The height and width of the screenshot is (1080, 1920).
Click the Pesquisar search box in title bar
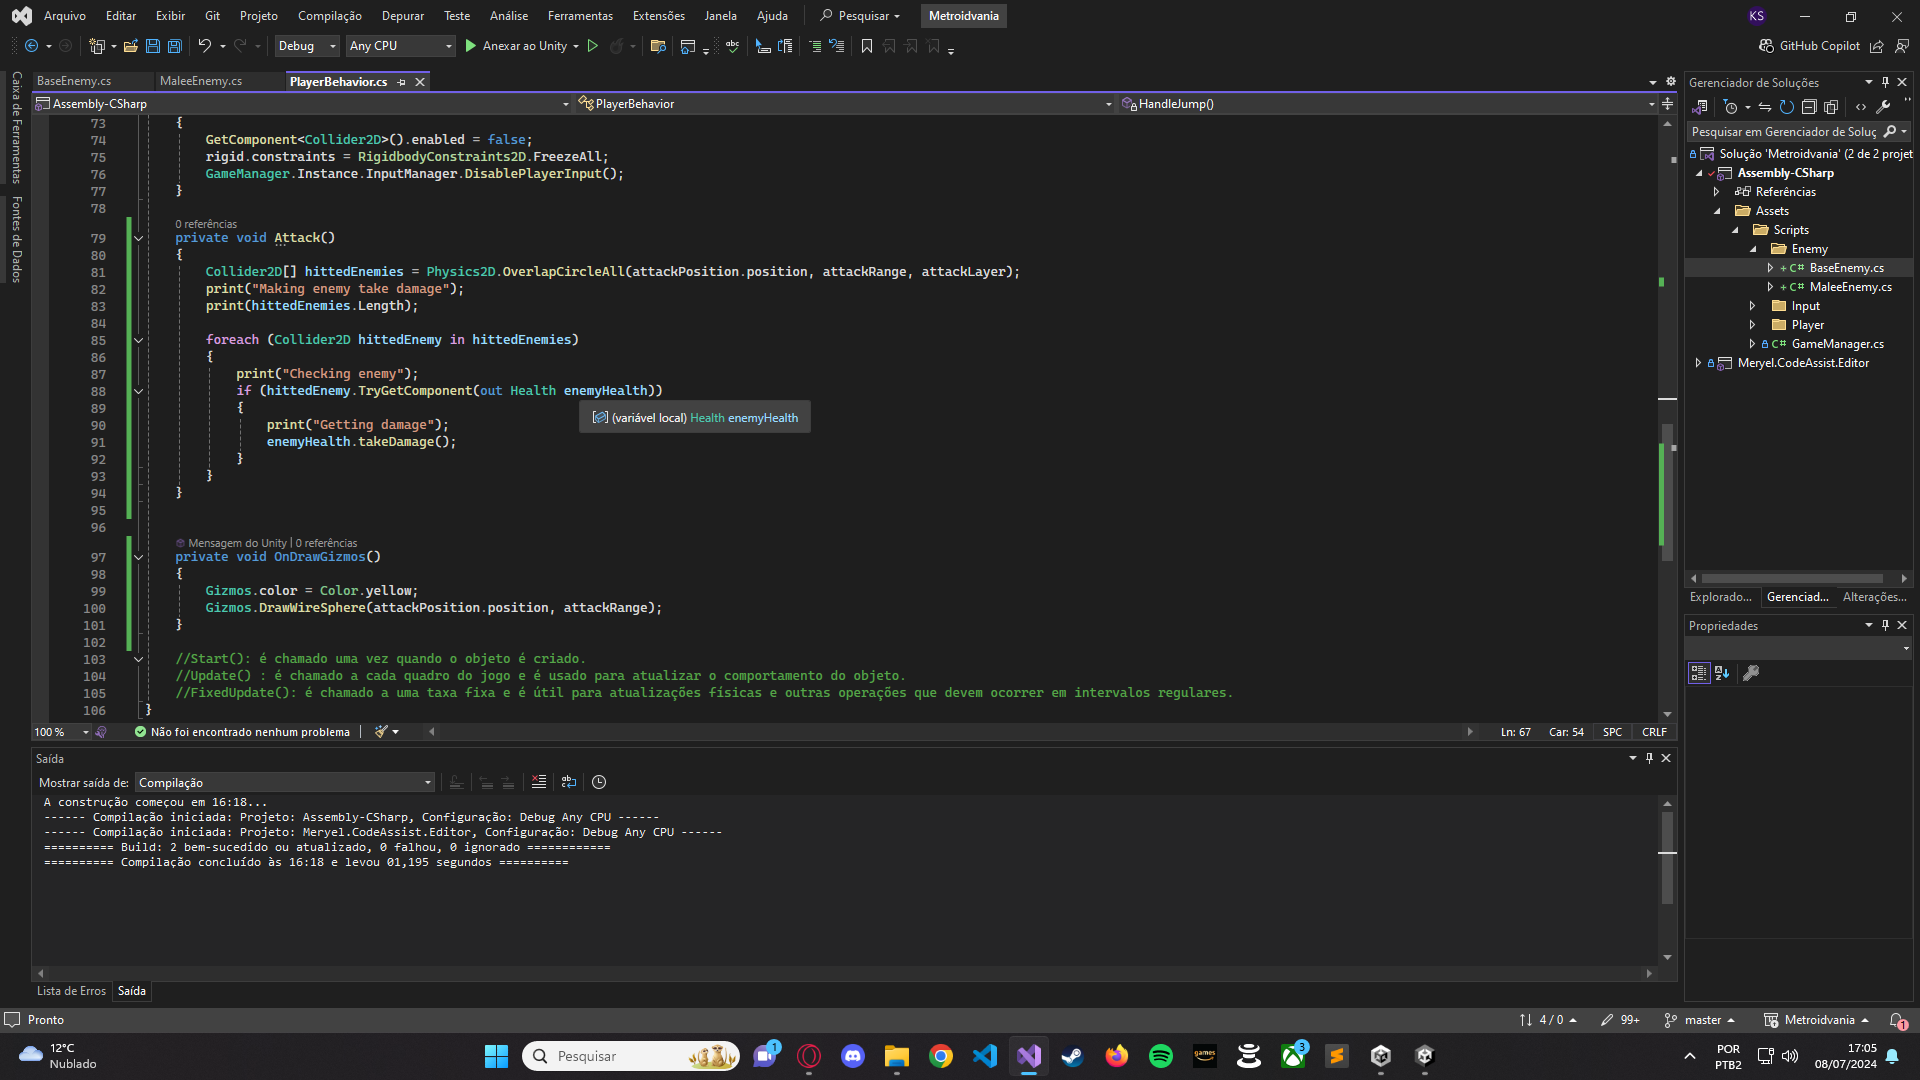(861, 16)
